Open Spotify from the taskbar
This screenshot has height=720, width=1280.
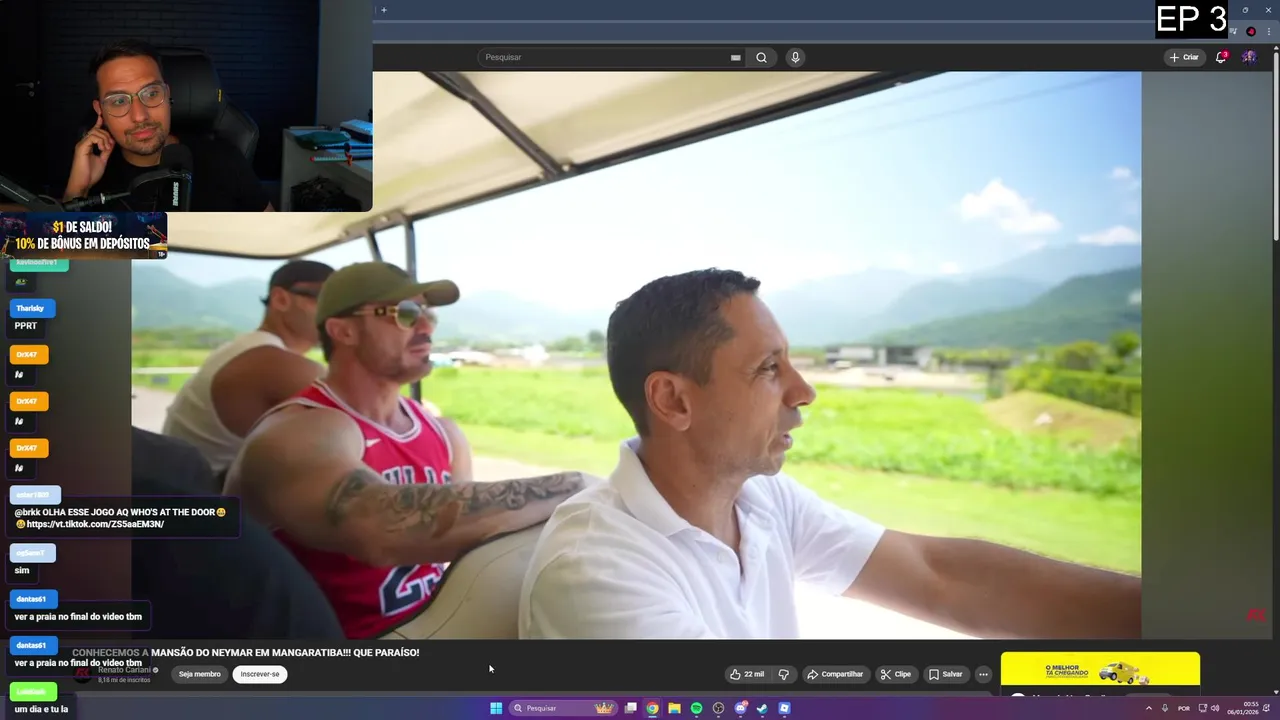[x=697, y=708]
